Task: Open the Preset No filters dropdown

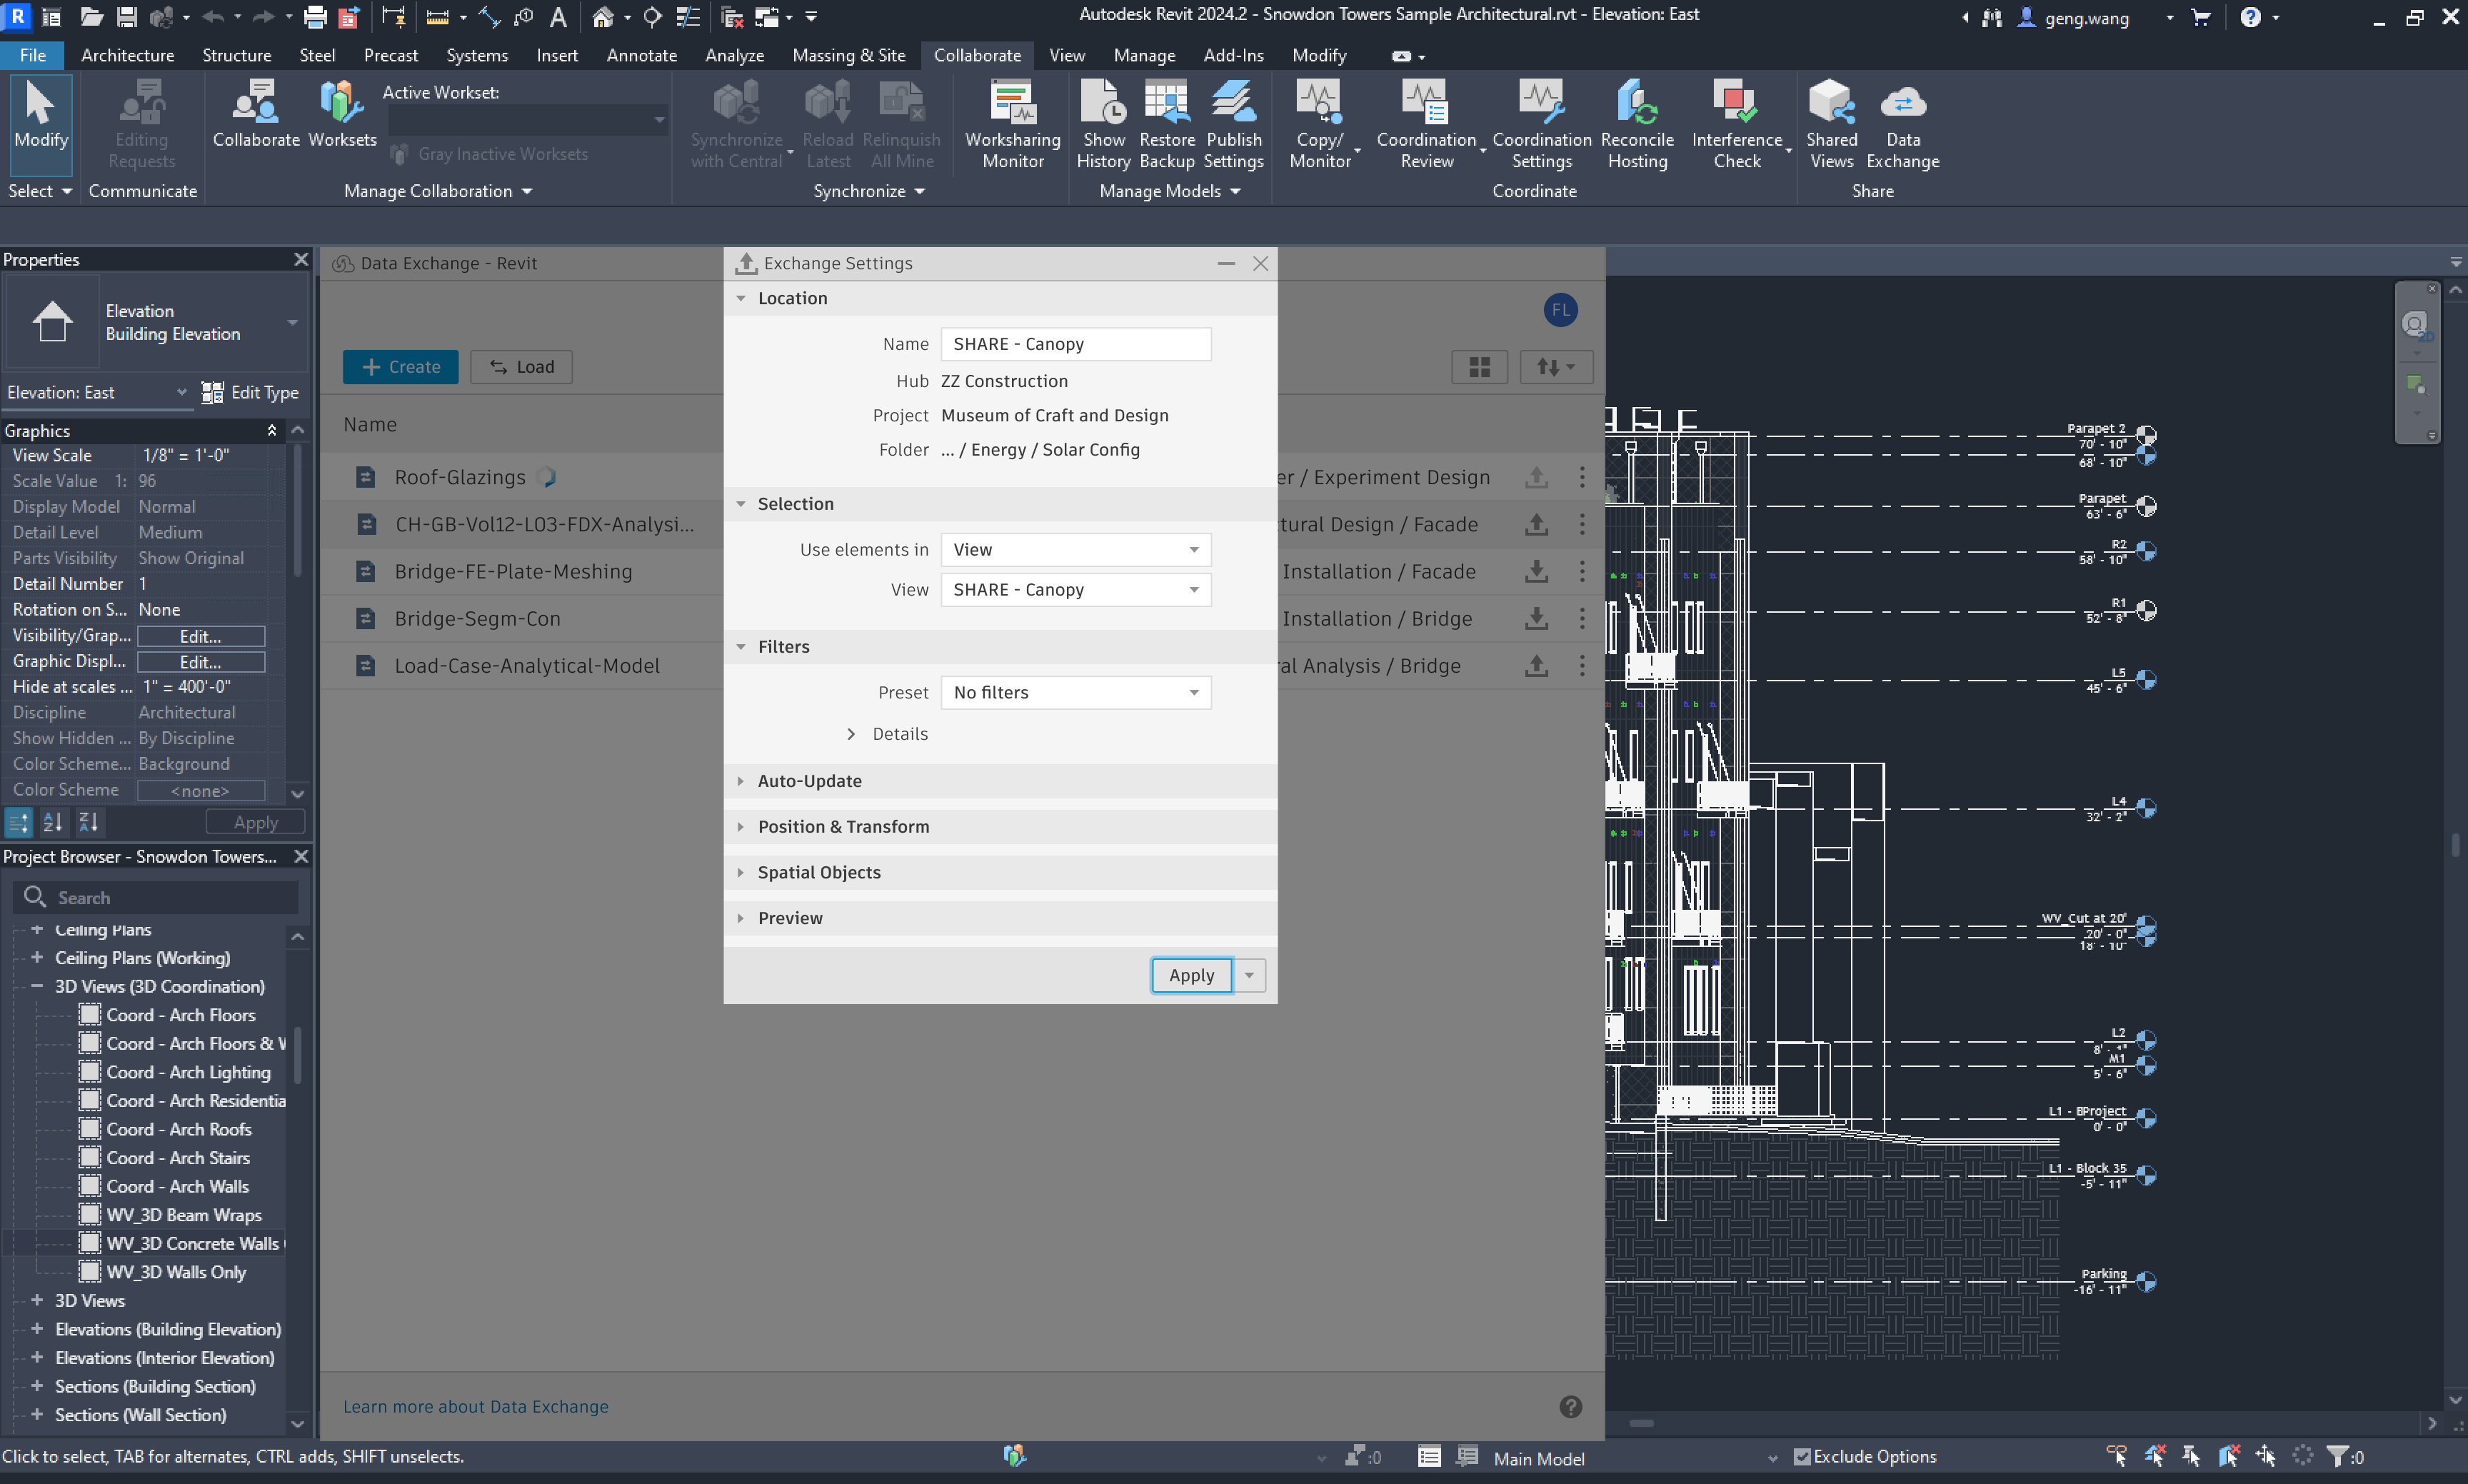Action: tap(1075, 693)
